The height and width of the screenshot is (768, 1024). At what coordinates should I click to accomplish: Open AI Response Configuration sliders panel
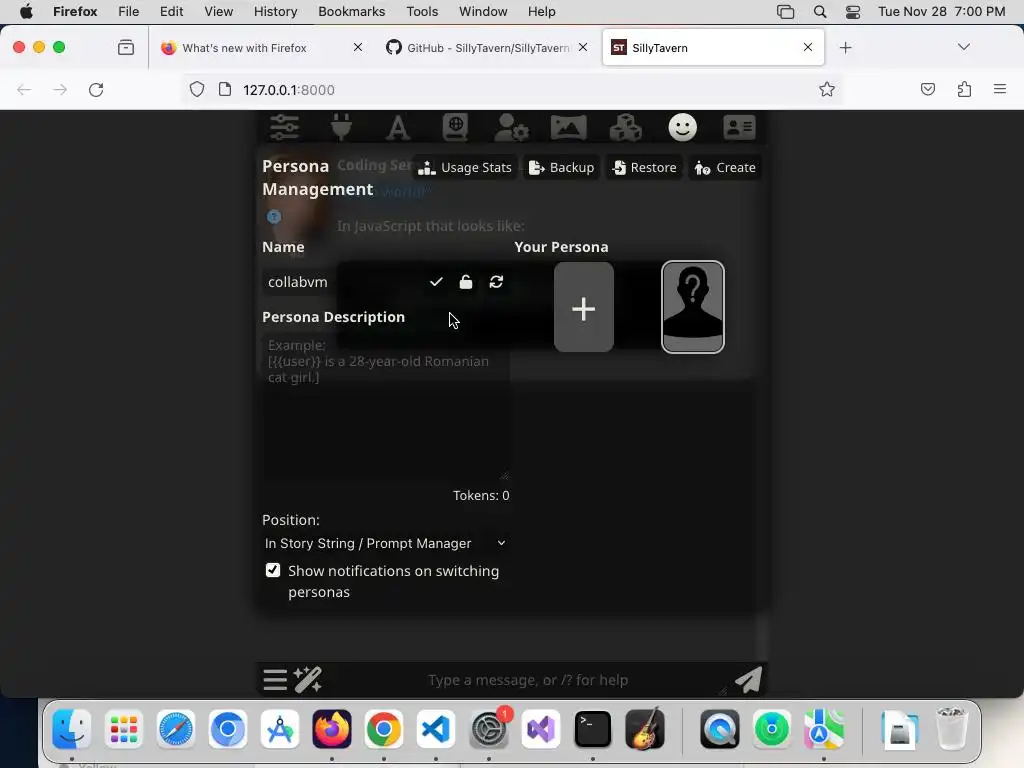tap(285, 127)
